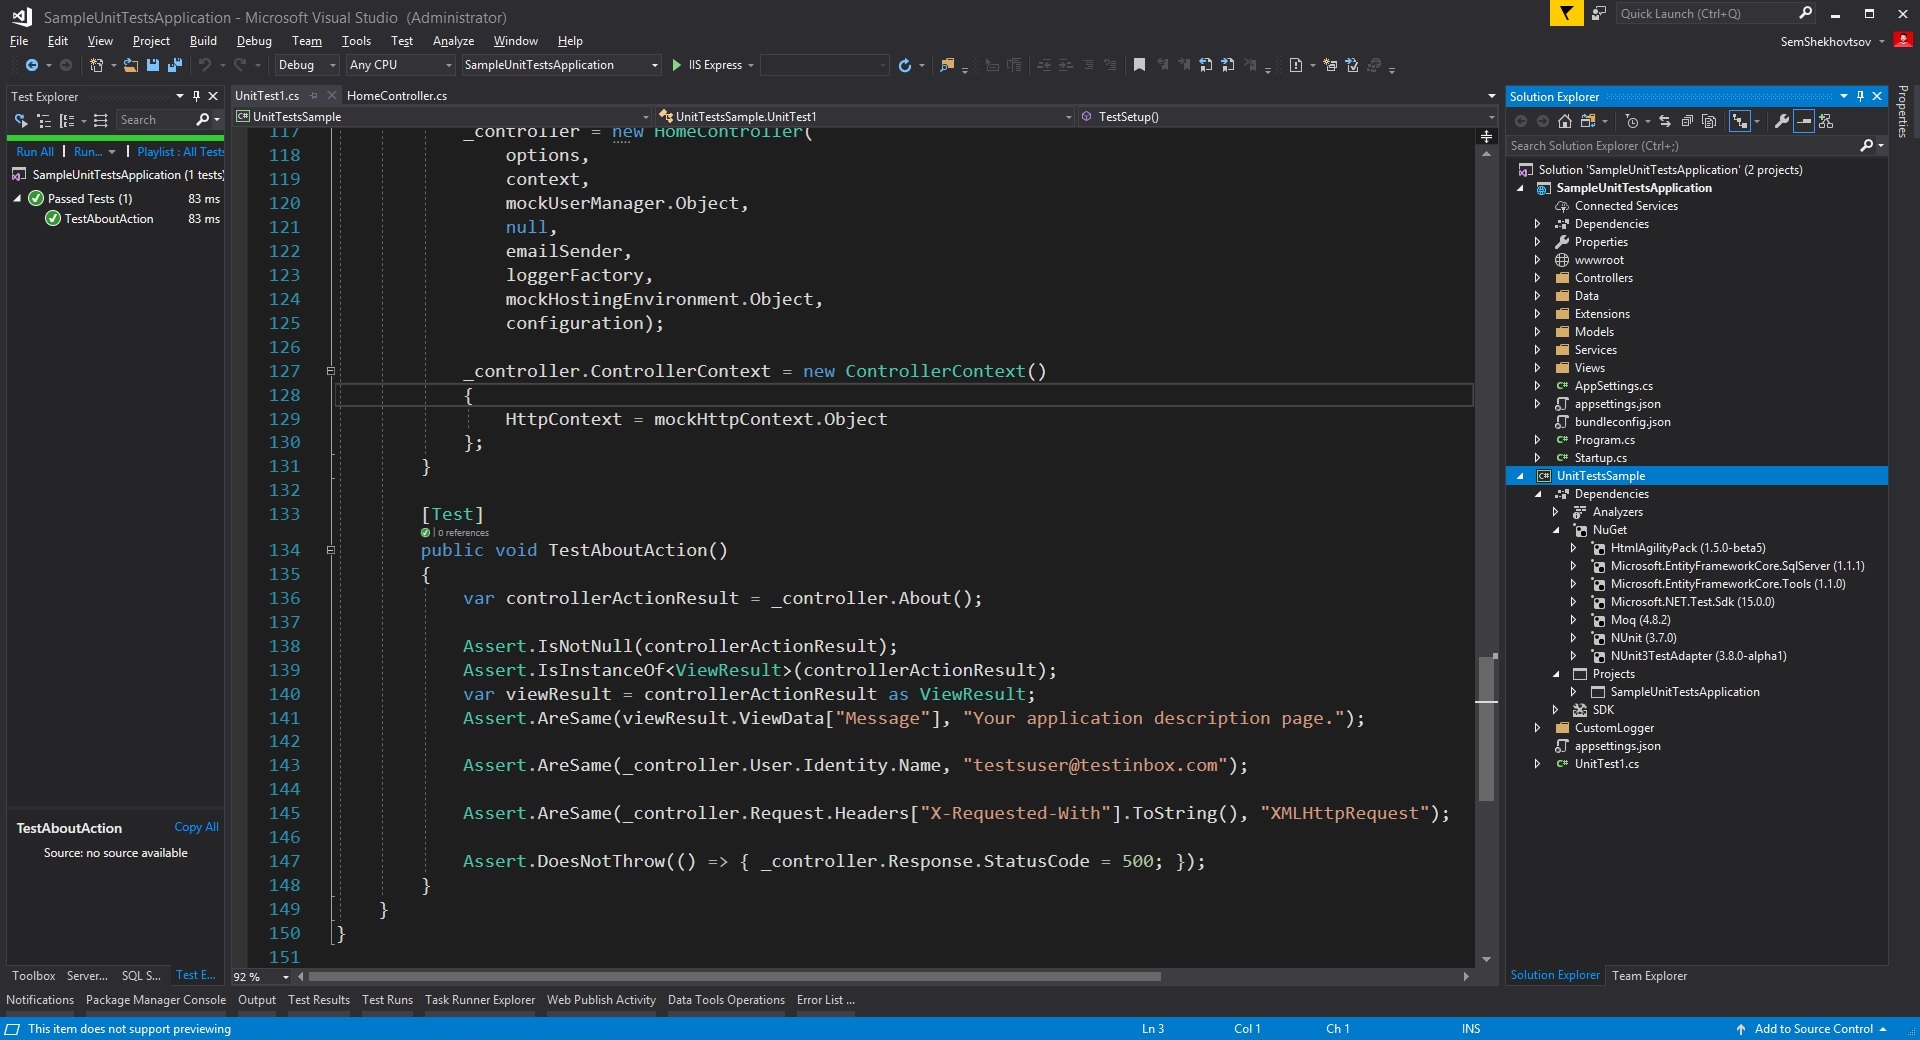1920x1040 pixels.
Task: Toggle auto-hide pin on Test Explorer panel
Action: click(x=196, y=96)
